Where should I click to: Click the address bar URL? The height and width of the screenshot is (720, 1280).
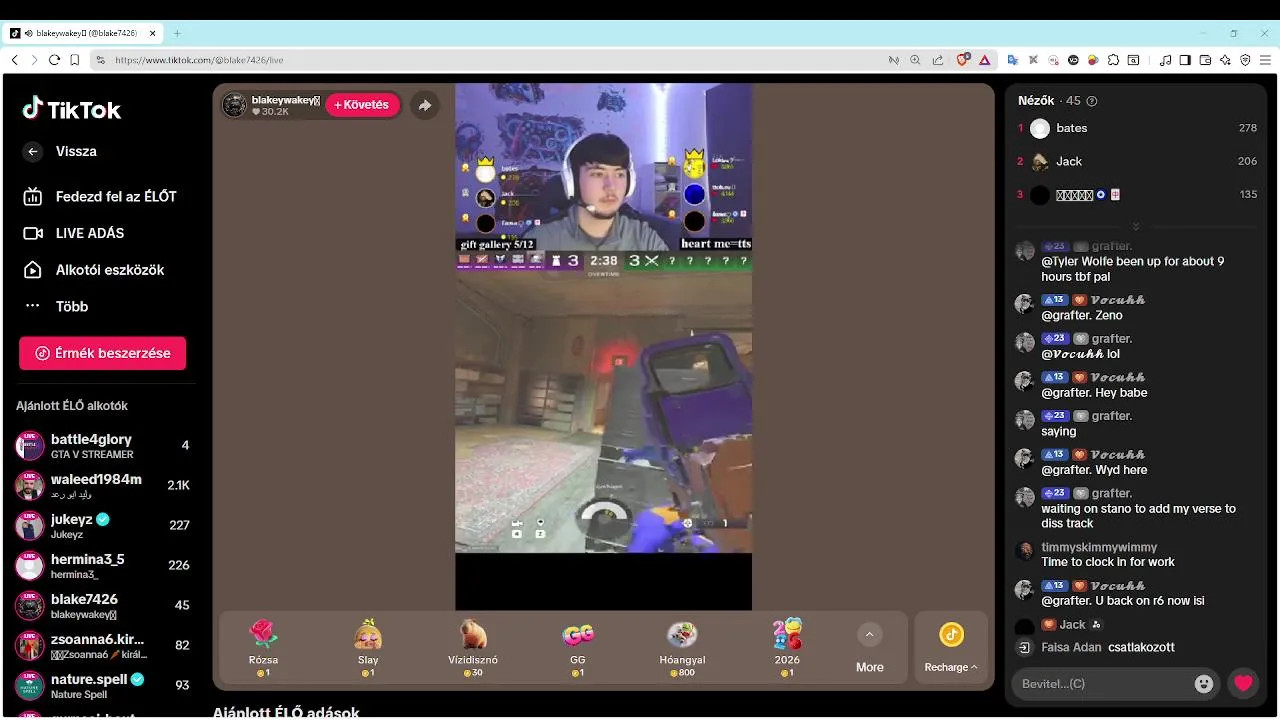pos(199,60)
